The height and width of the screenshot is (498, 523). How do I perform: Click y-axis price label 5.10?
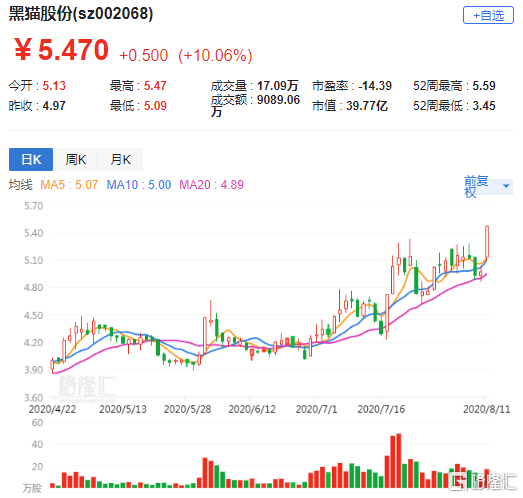click(34, 260)
